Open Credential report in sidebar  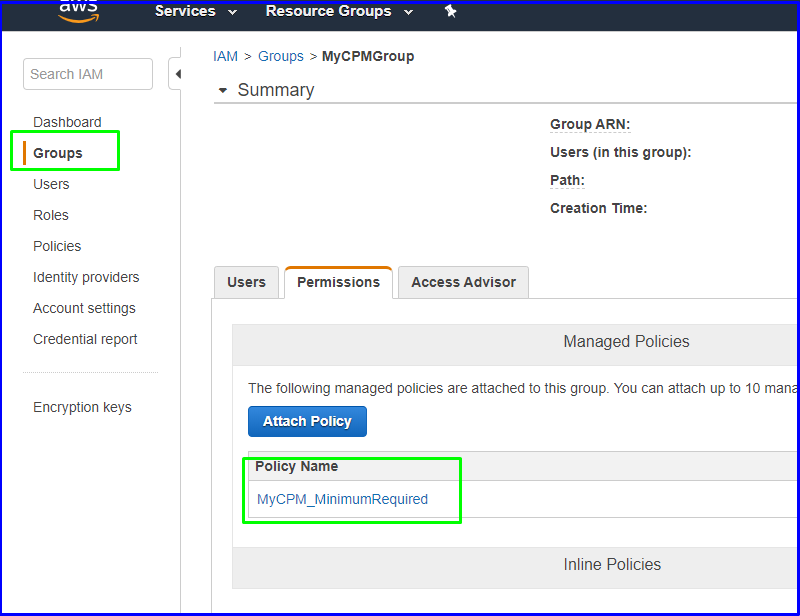click(x=85, y=339)
